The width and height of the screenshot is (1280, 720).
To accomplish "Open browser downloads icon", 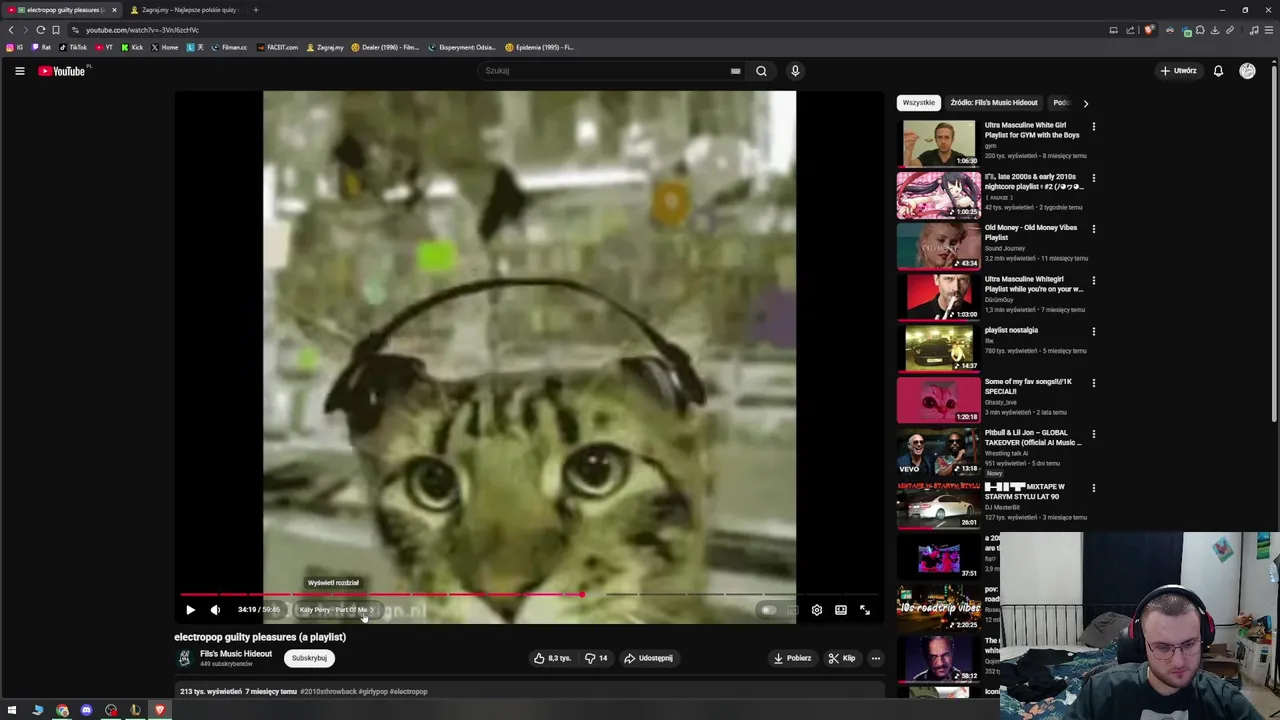I will point(1215,30).
